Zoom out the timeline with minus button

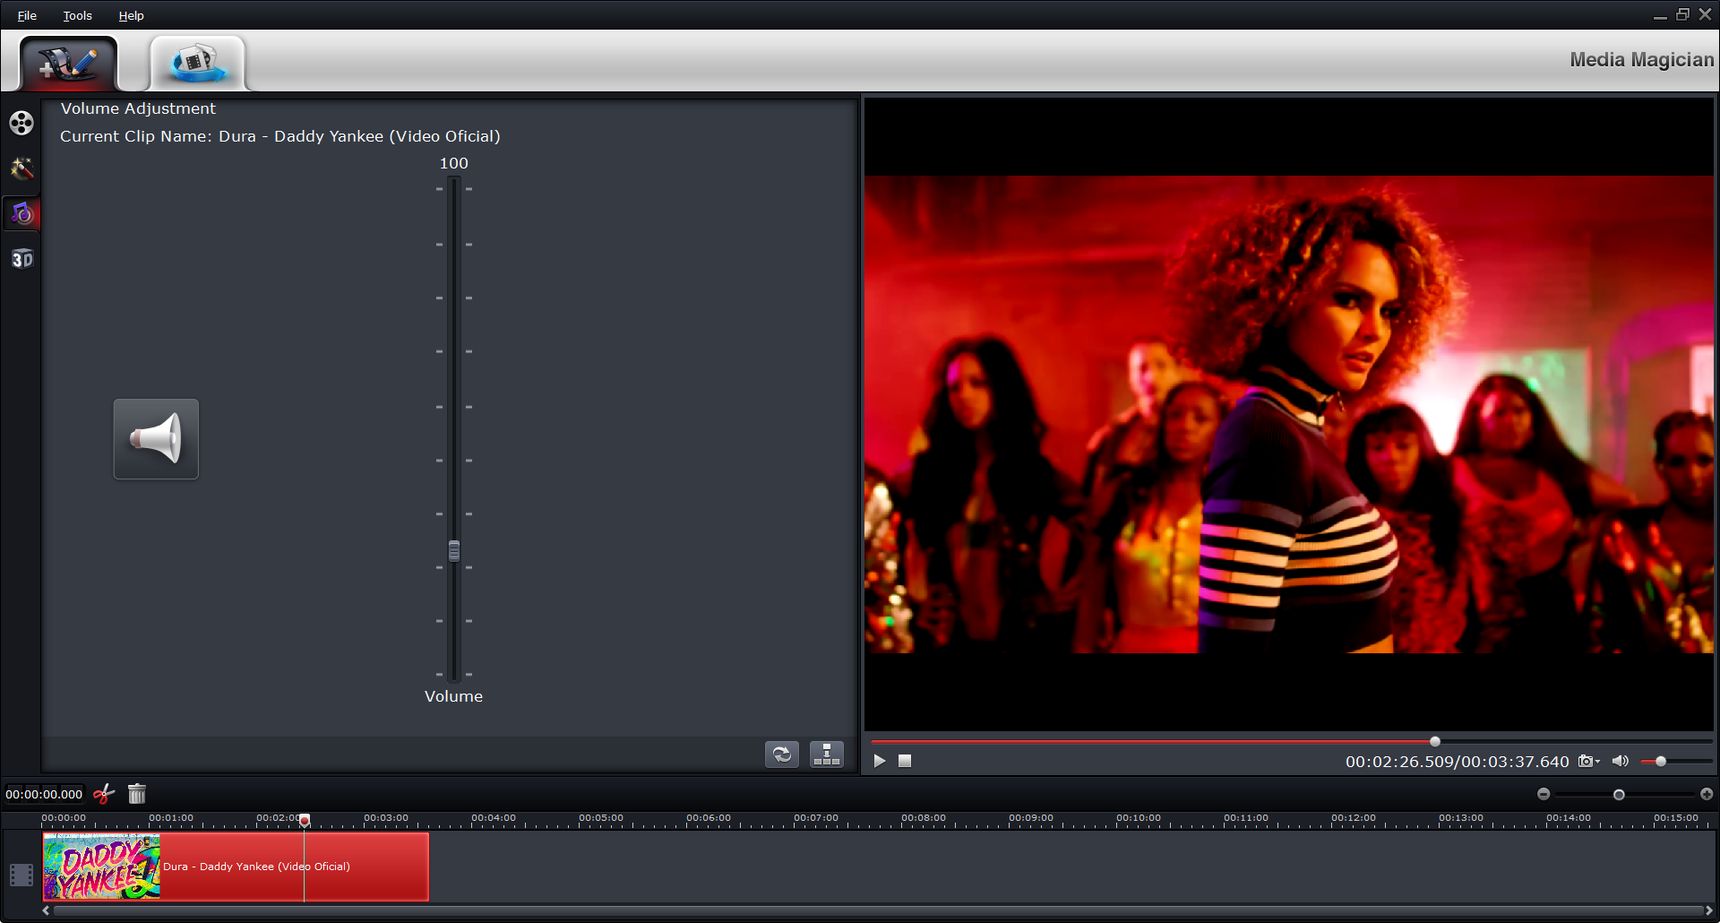pyautogui.click(x=1544, y=794)
